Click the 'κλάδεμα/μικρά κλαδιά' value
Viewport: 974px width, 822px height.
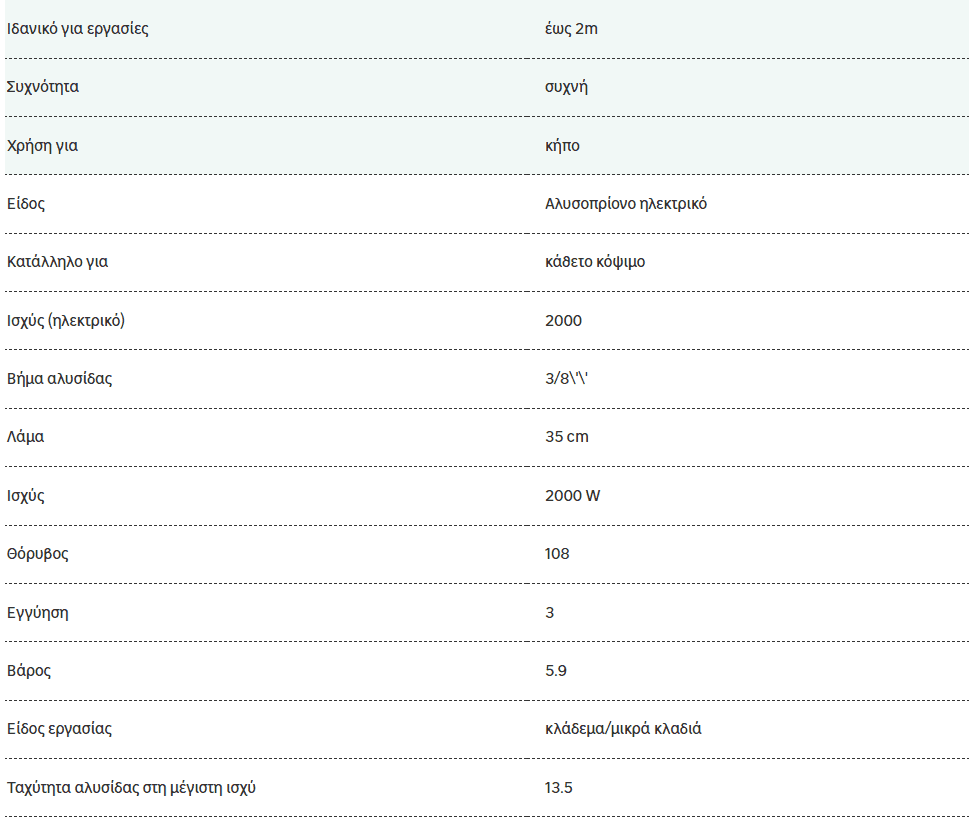point(623,729)
